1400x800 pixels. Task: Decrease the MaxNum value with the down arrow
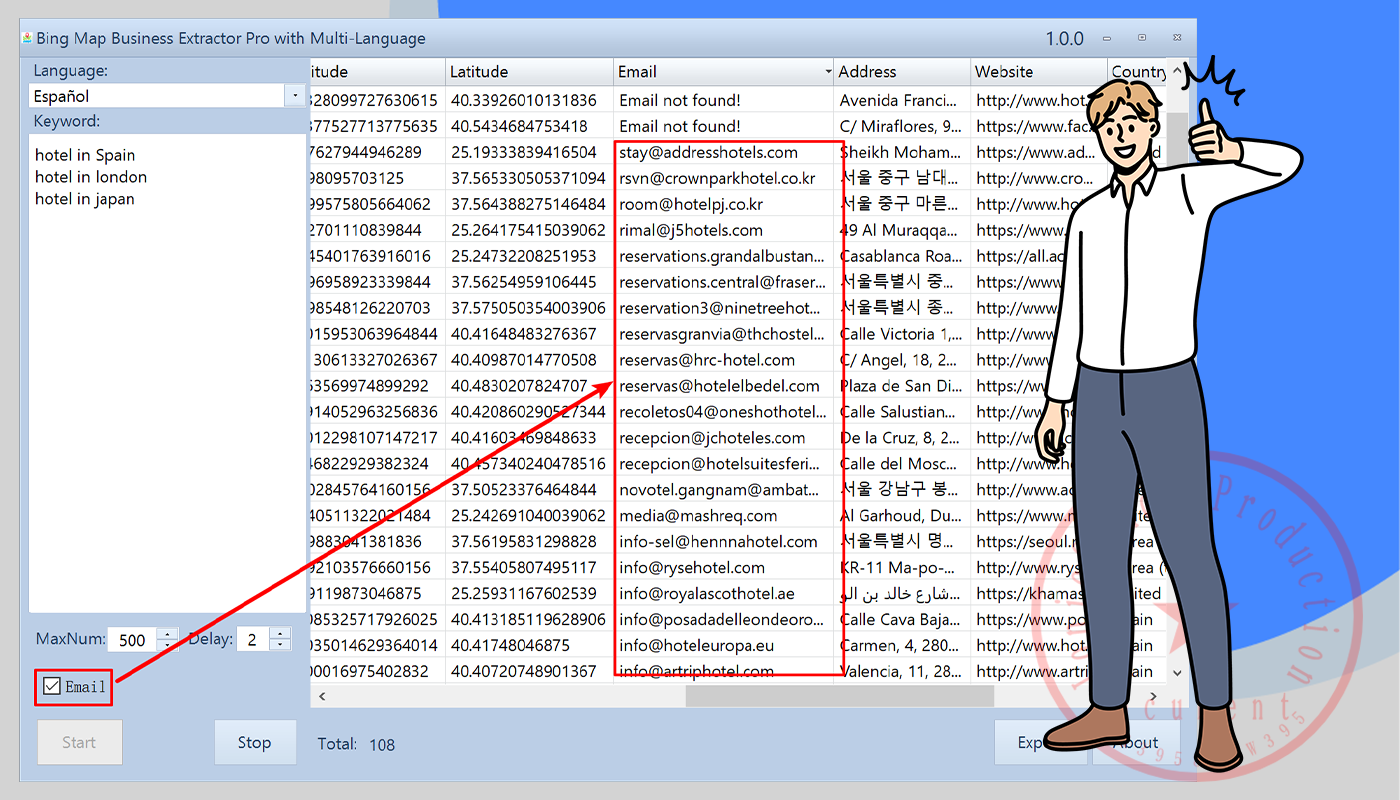click(x=167, y=645)
